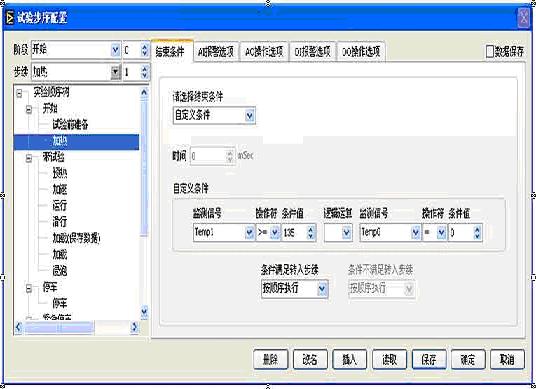This screenshot has width=536, height=389.
Task: Open the AO操作选项 tab
Action: [264, 52]
